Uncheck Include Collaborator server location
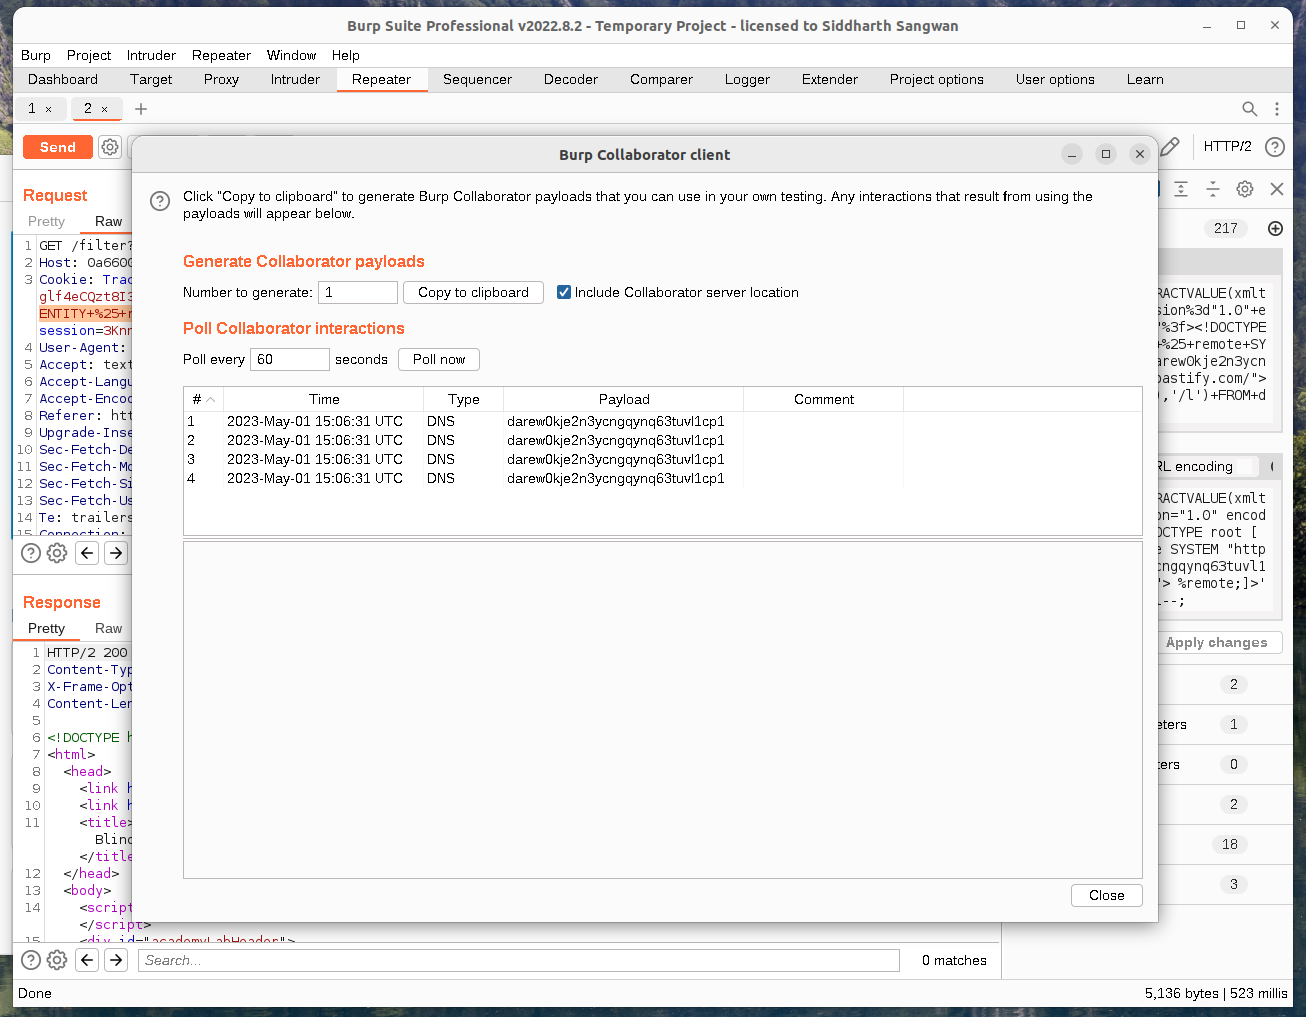 [x=564, y=292]
